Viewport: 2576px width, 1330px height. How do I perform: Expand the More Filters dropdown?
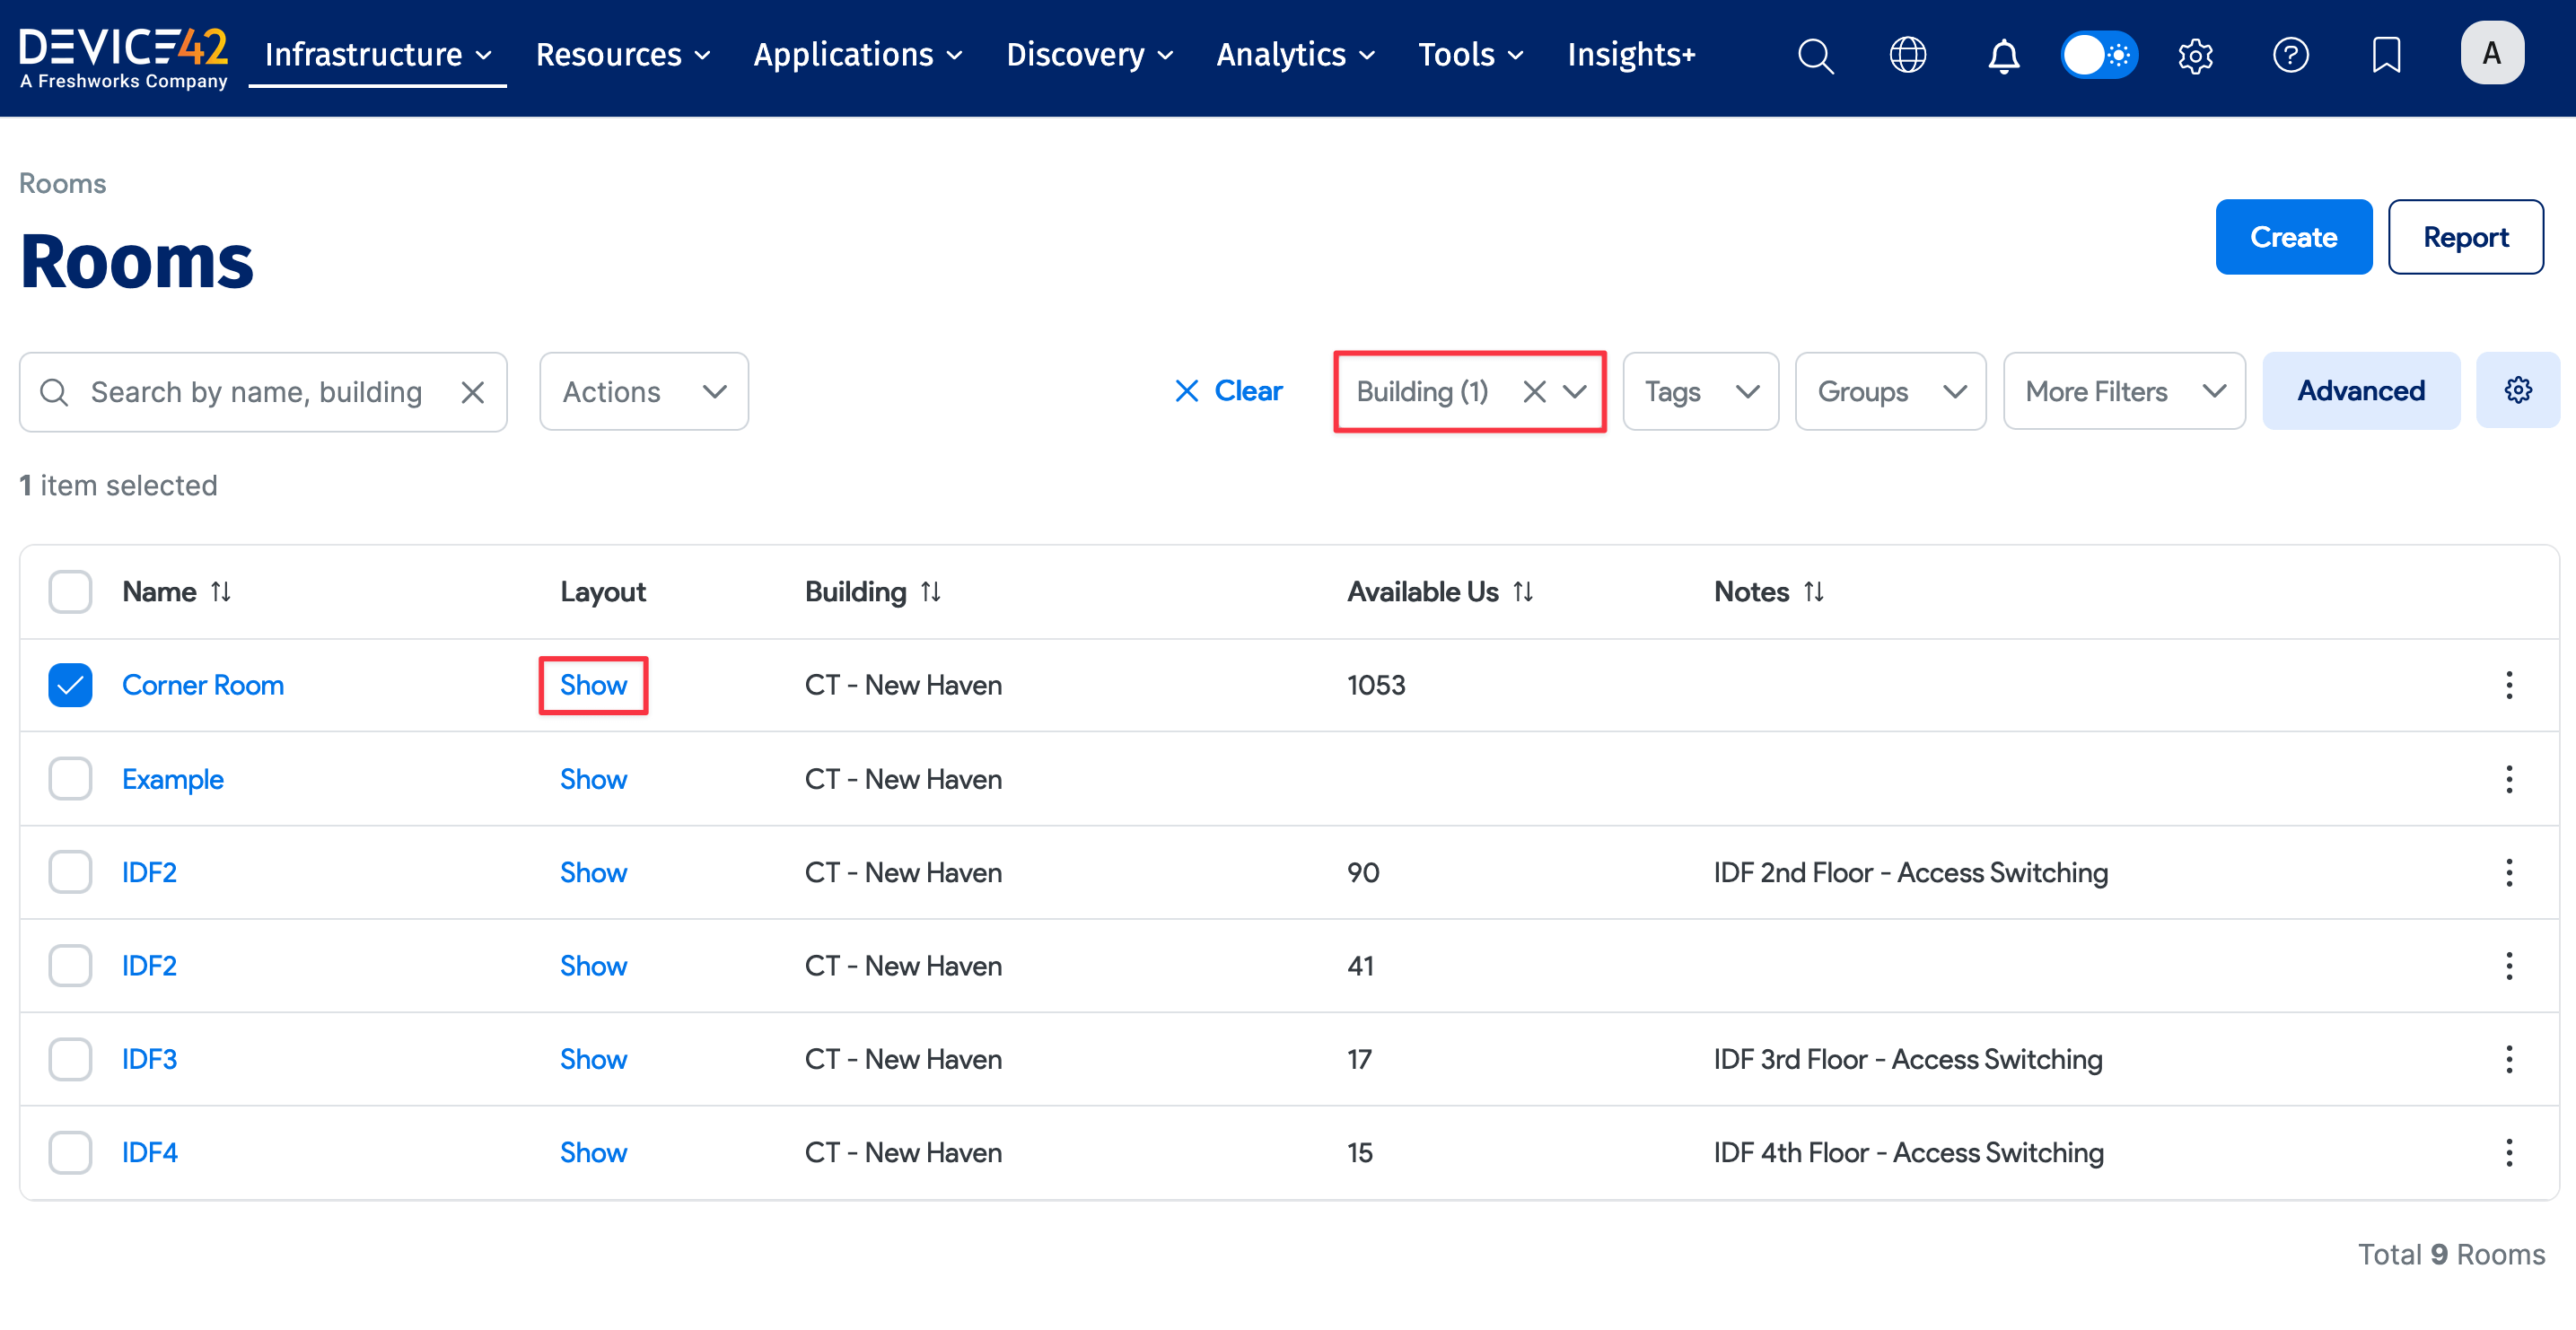[2124, 391]
